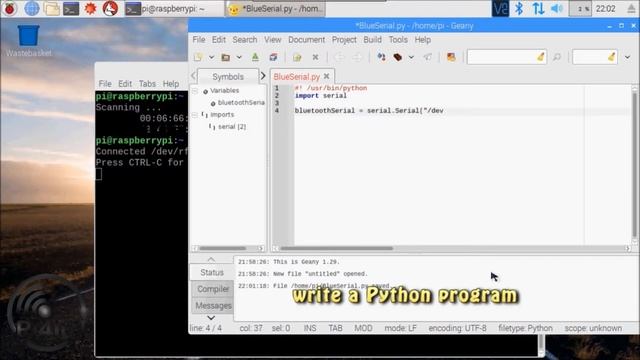Create a new file with Geany's toolbar

(x=198, y=57)
